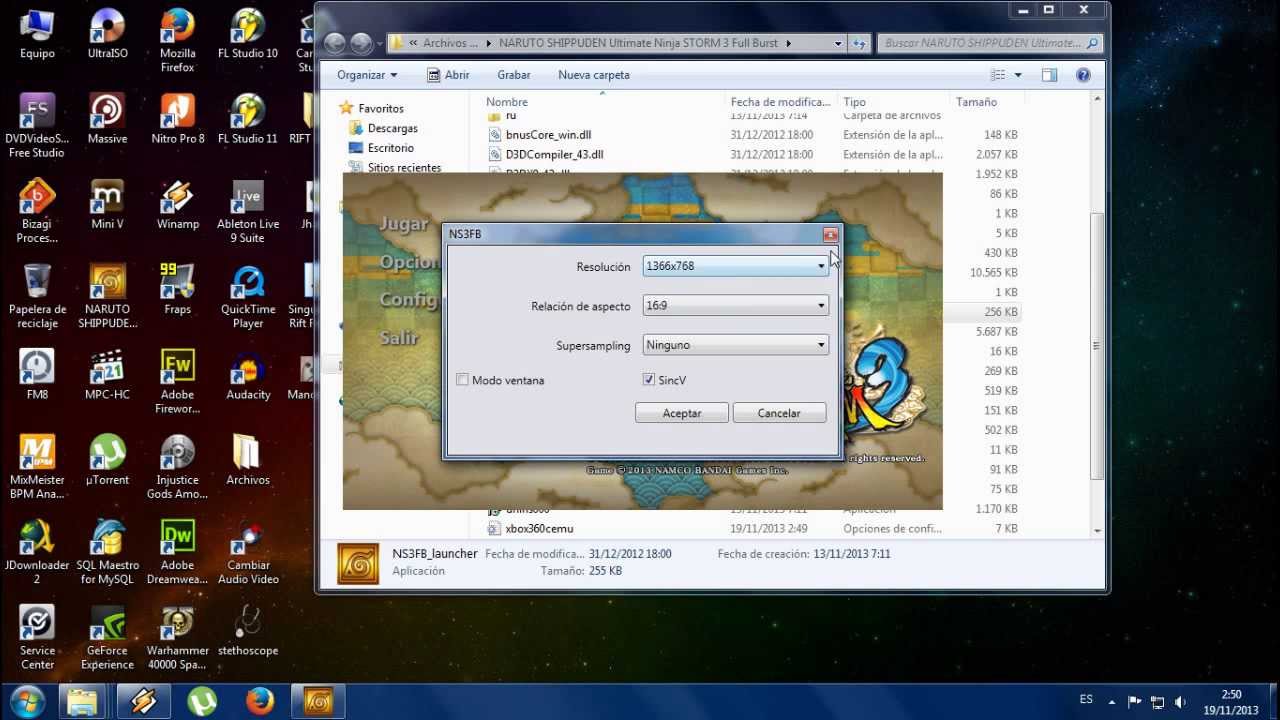Click the Adobe Dreamweaver desktop icon
The height and width of the screenshot is (720, 1280).
[x=178, y=552]
